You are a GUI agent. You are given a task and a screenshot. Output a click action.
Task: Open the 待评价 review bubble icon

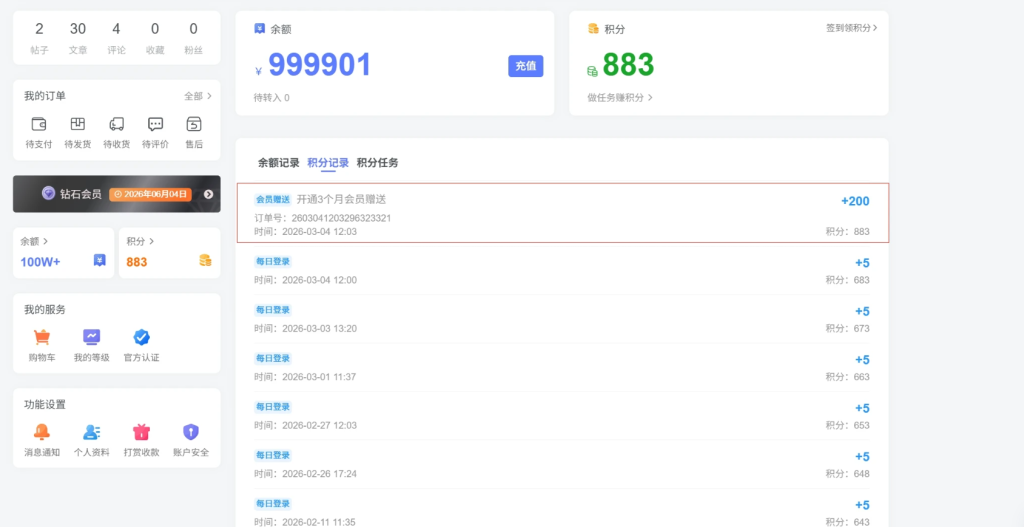[155, 124]
